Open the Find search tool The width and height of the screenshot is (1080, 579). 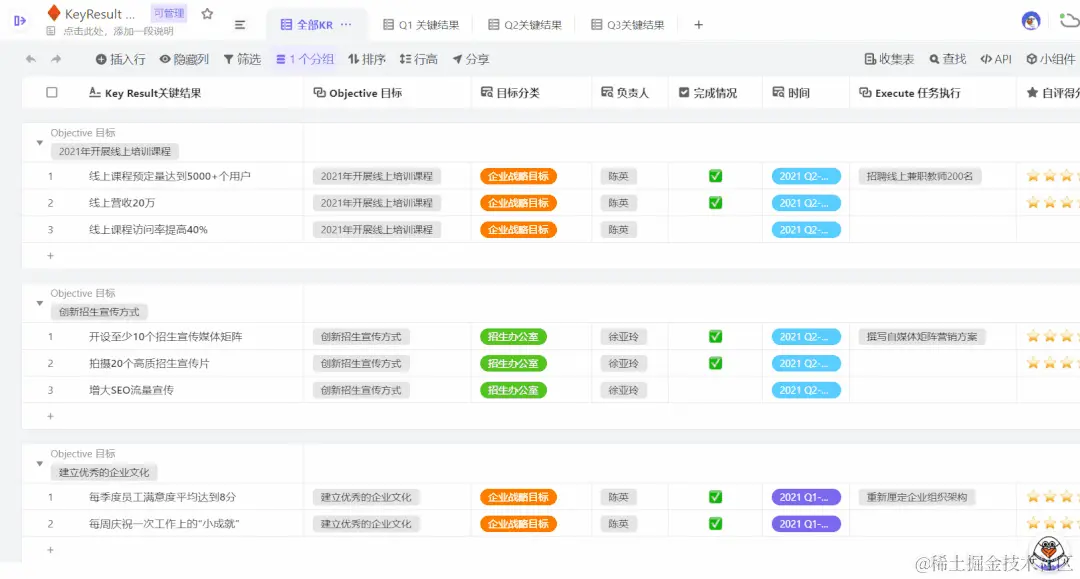(x=947, y=59)
